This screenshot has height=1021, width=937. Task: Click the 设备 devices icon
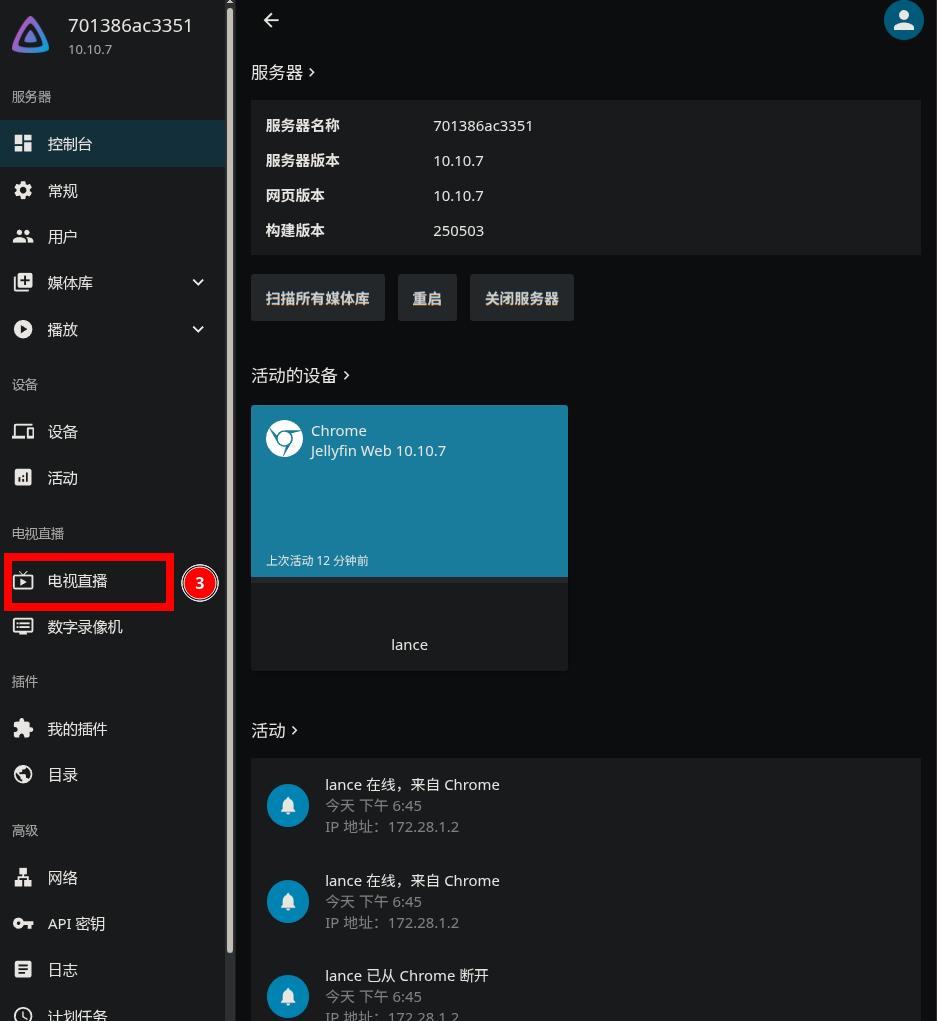pyautogui.click(x=23, y=431)
